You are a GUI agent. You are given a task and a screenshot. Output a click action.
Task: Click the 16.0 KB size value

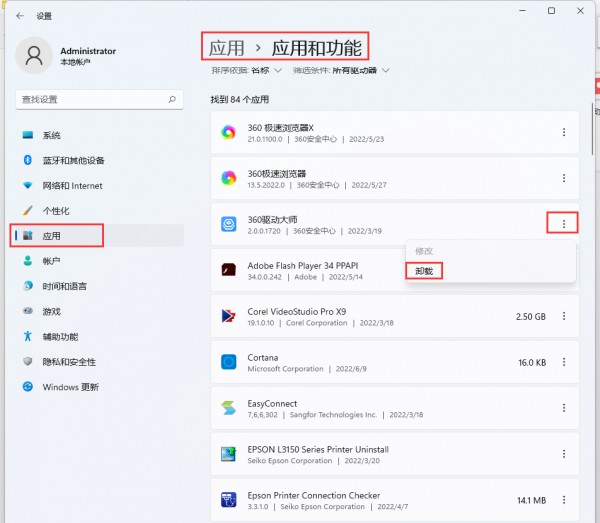(x=532, y=362)
